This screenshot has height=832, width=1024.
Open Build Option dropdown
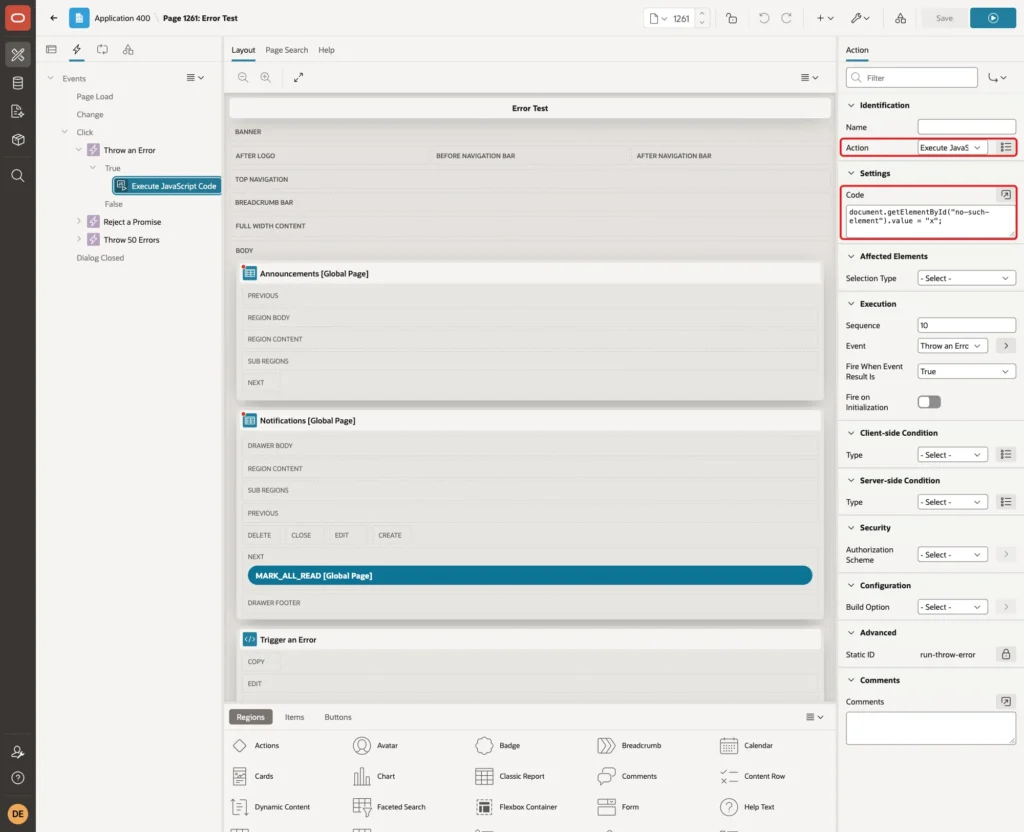pos(952,607)
